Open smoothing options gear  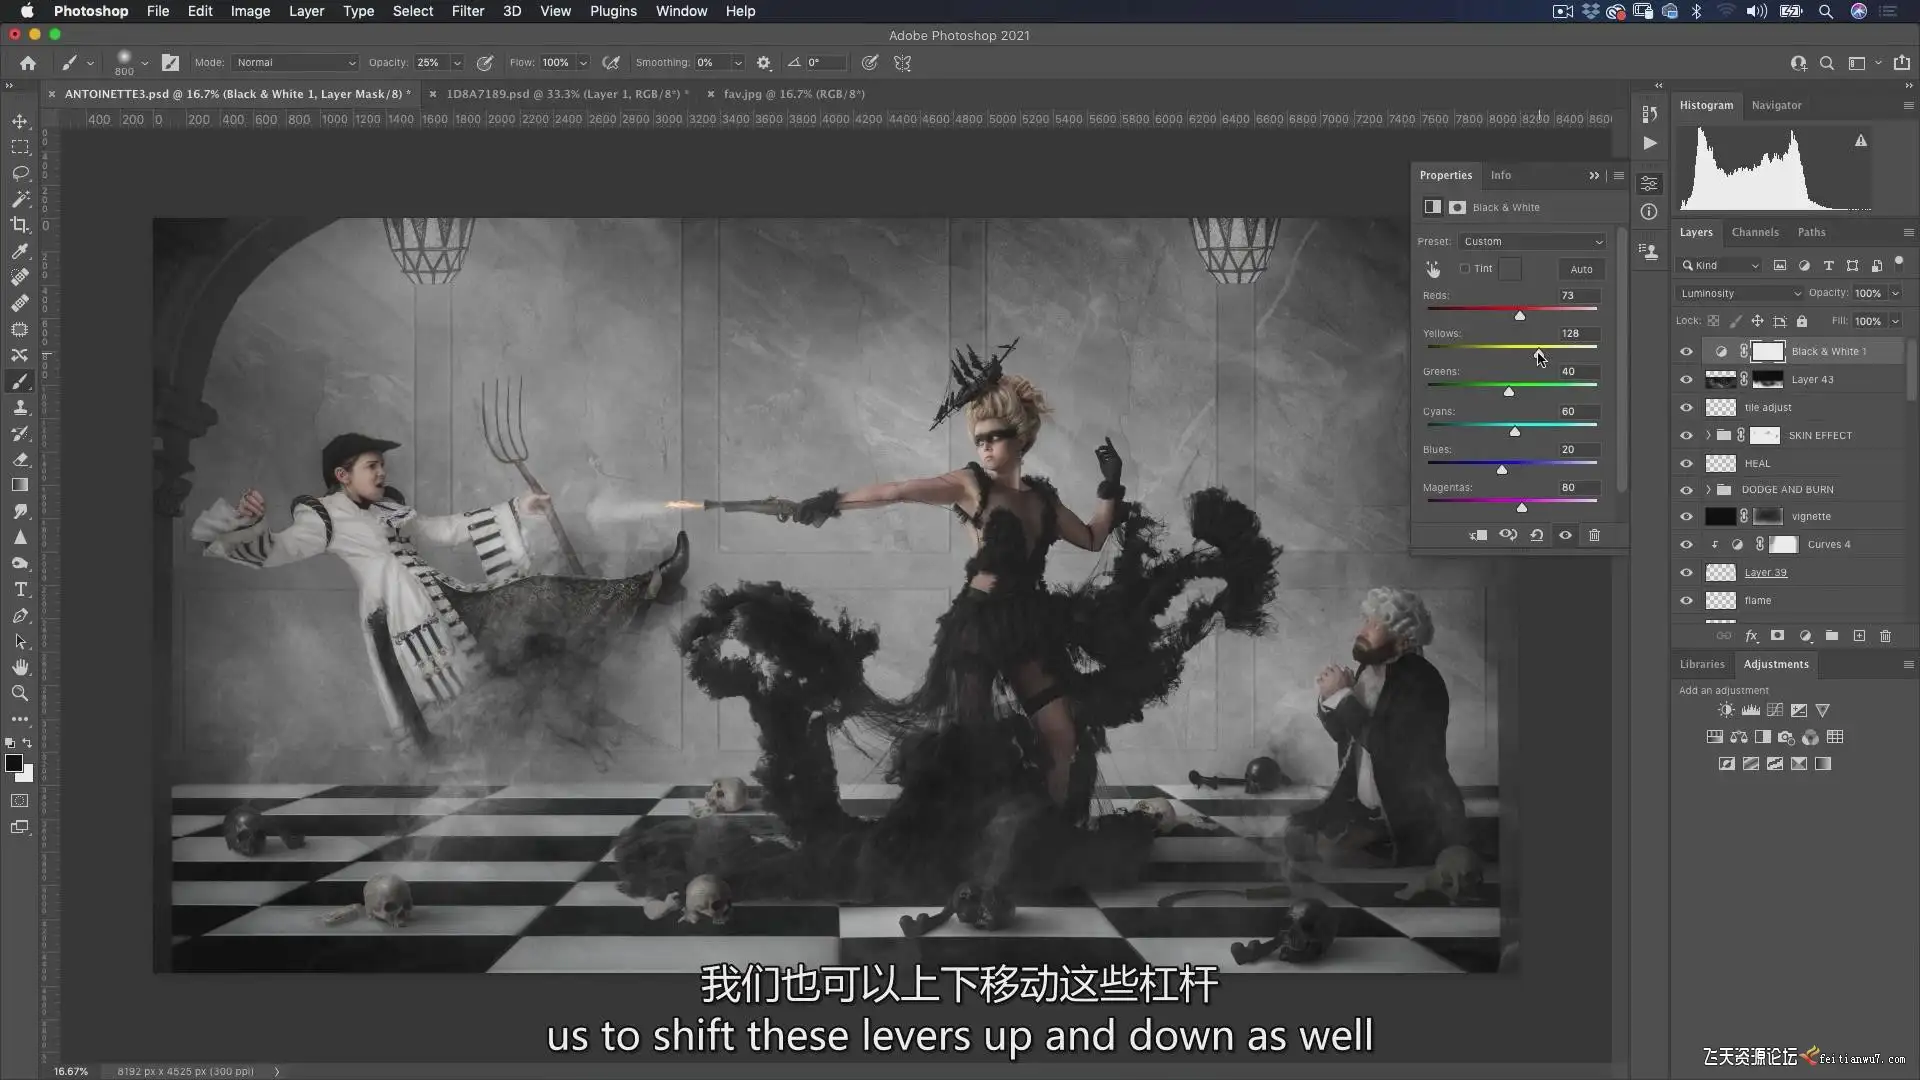[764, 63]
